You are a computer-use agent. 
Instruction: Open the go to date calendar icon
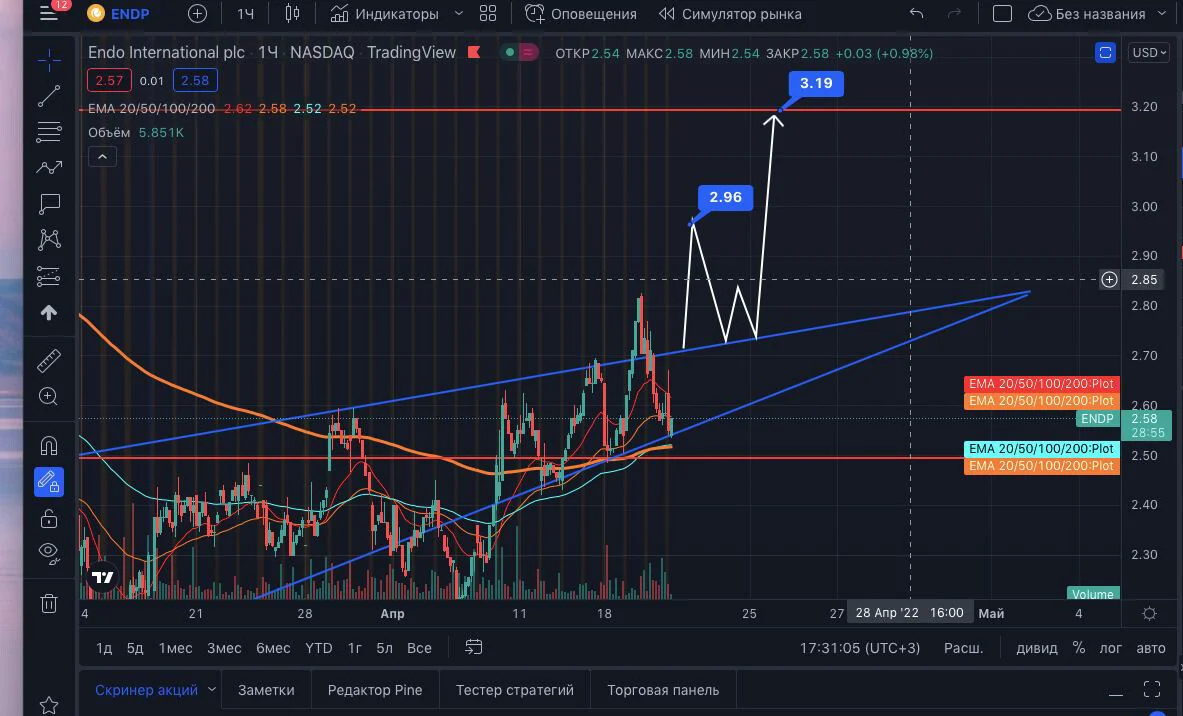[474, 647]
